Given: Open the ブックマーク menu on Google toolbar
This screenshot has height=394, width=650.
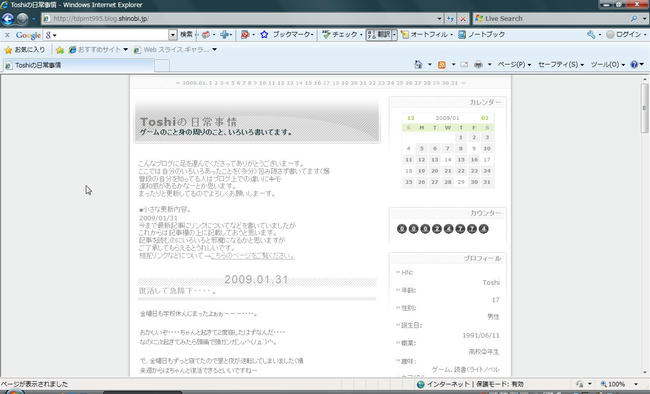Looking at the screenshot, I should click(x=292, y=35).
